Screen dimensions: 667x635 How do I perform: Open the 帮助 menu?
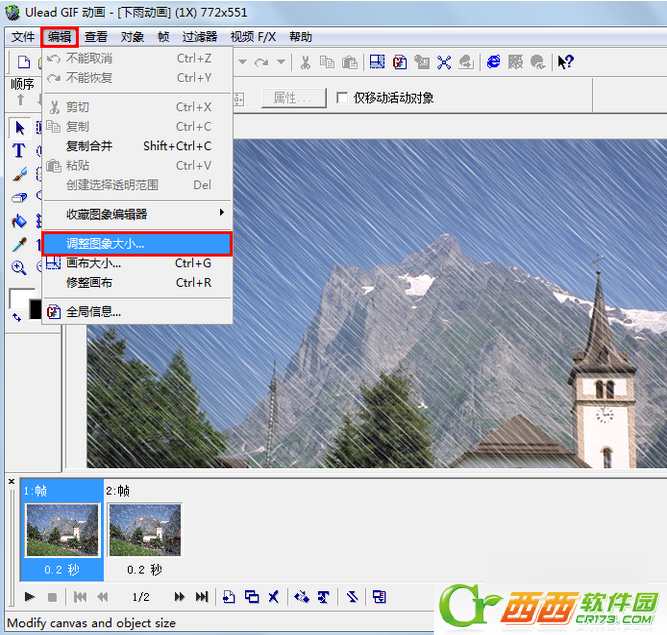(x=301, y=37)
